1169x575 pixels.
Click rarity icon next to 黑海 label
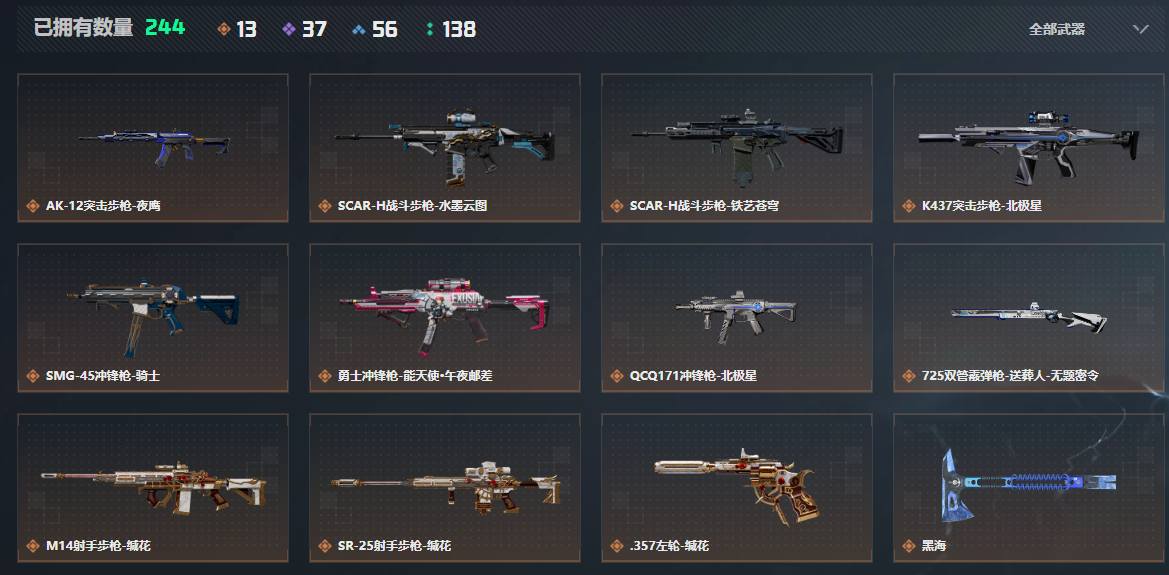point(909,546)
